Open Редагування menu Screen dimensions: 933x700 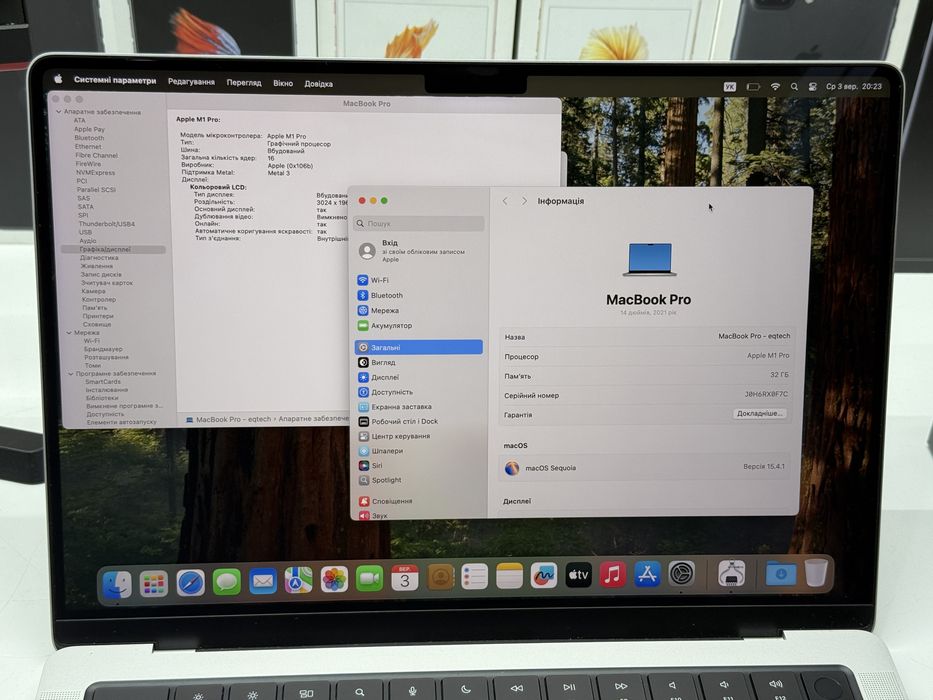click(x=191, y=82)
